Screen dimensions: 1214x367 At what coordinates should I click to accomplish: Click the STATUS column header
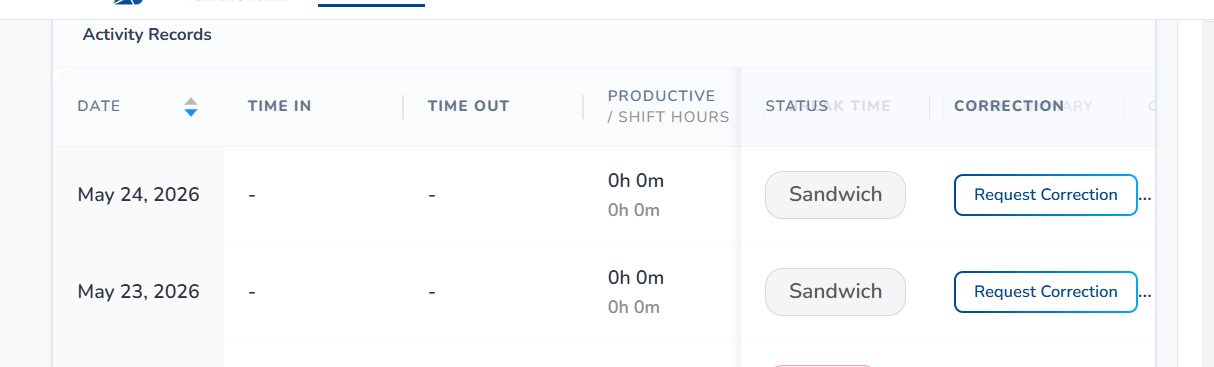tap(797, 106)
